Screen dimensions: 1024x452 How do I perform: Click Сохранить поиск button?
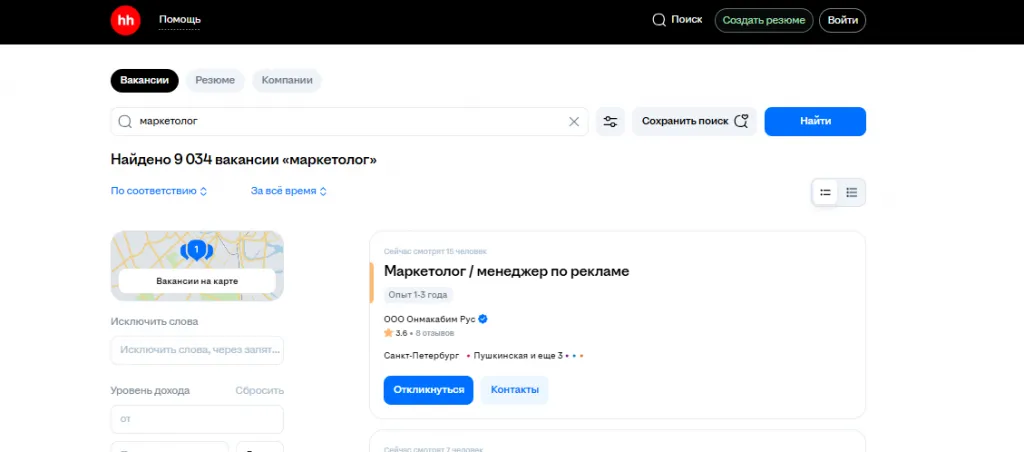[694, 121]
